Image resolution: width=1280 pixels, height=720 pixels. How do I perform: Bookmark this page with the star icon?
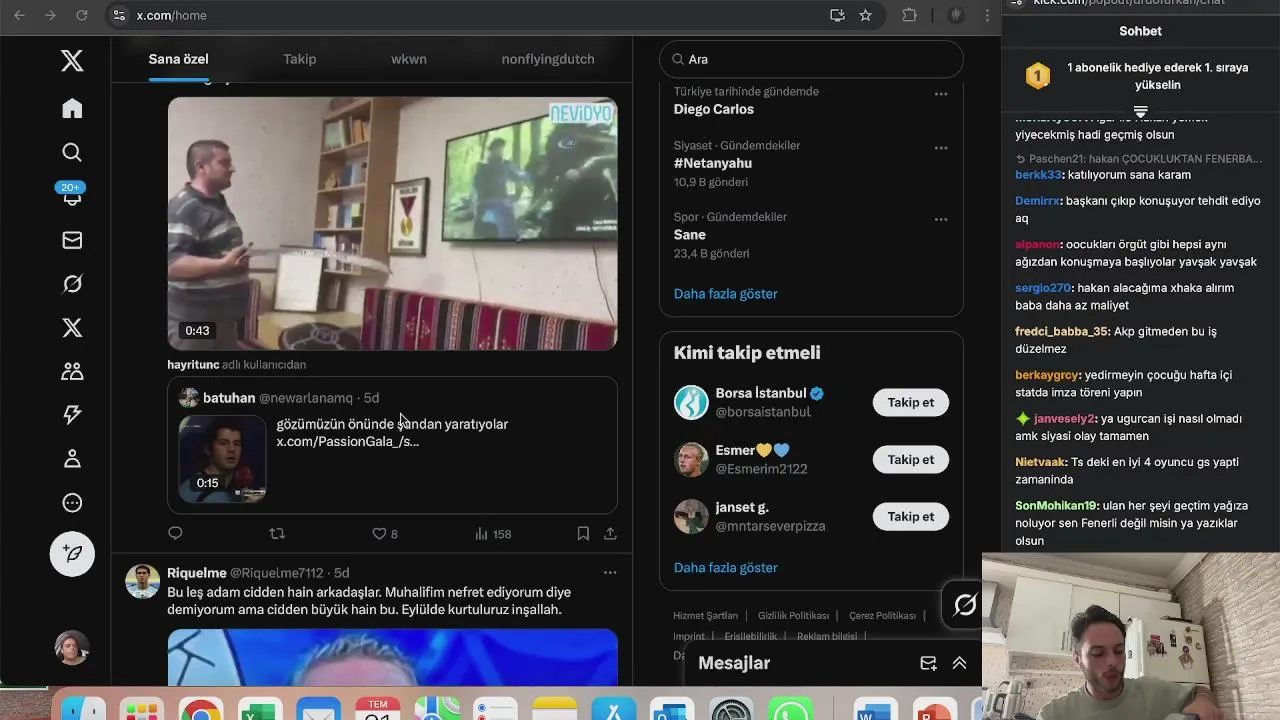click(x=866, y=15)
